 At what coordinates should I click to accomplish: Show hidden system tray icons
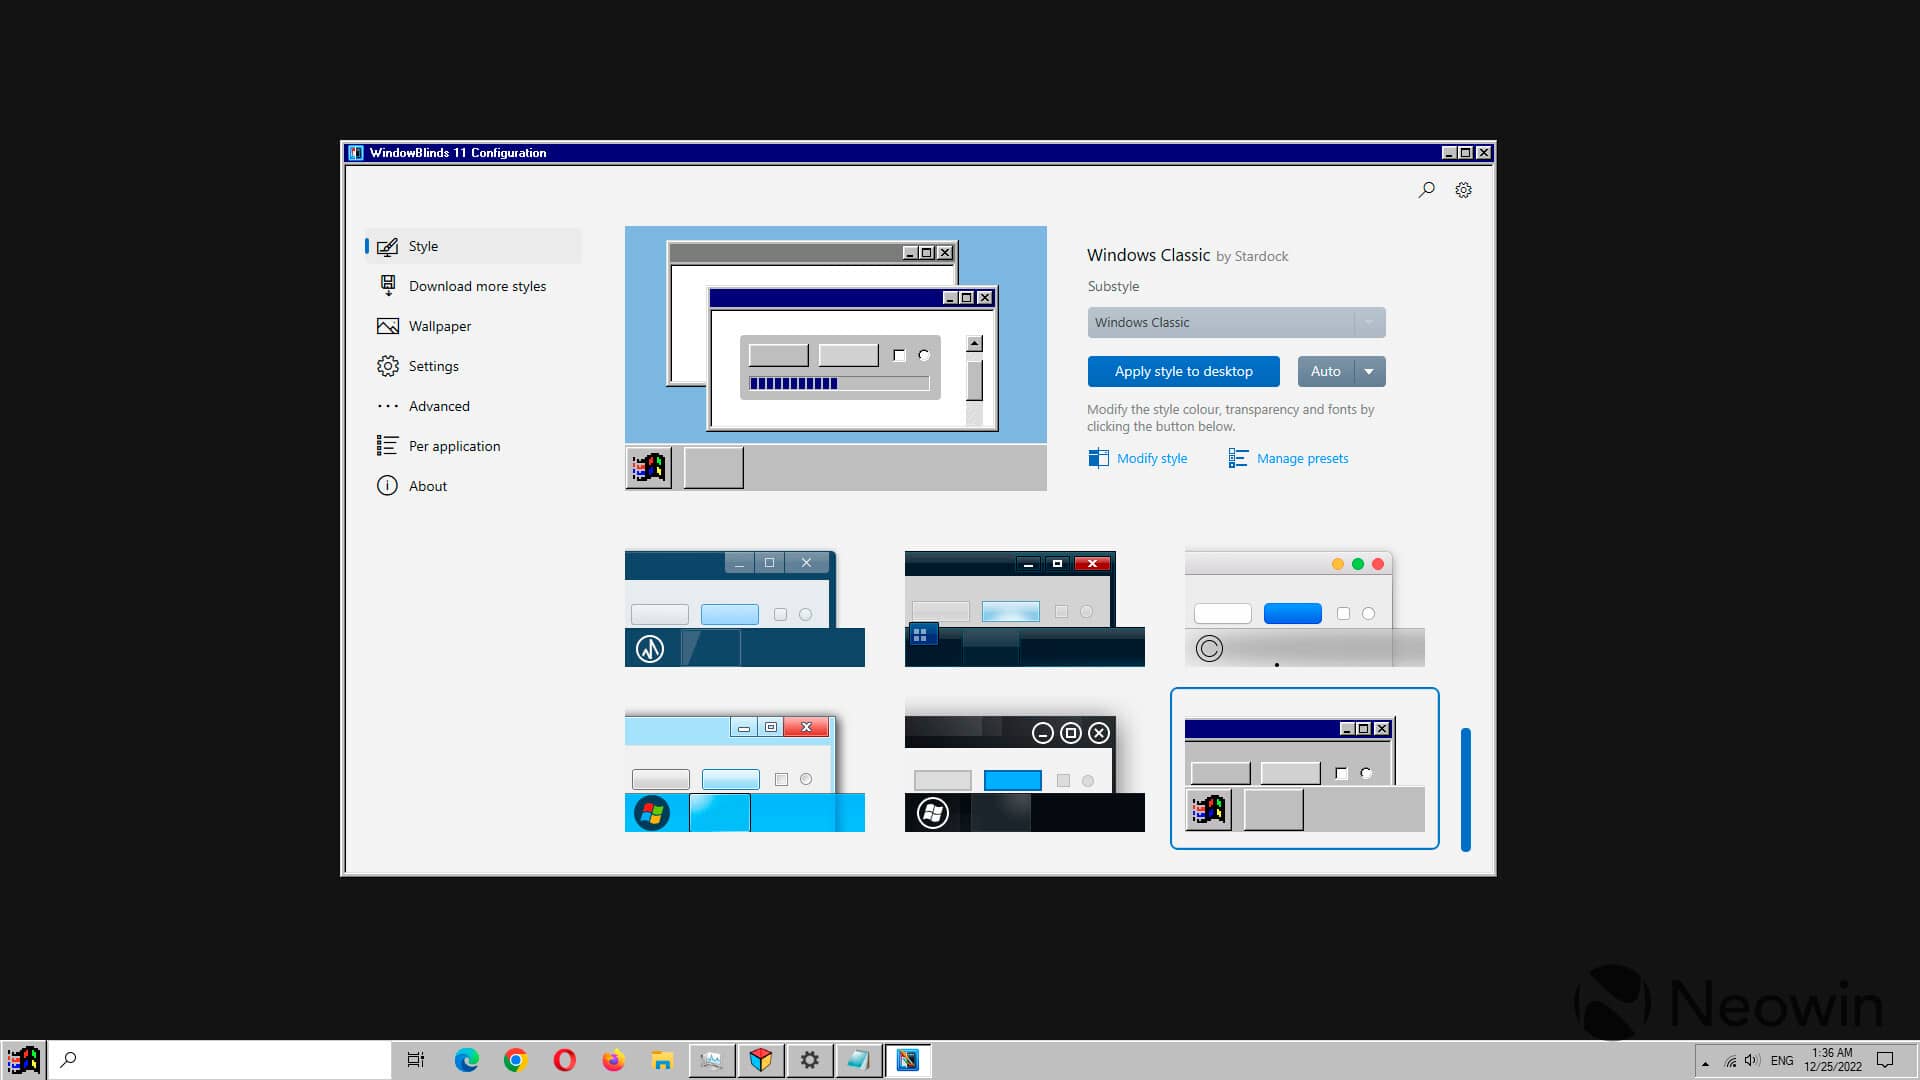click(x=1705, y=1062)
